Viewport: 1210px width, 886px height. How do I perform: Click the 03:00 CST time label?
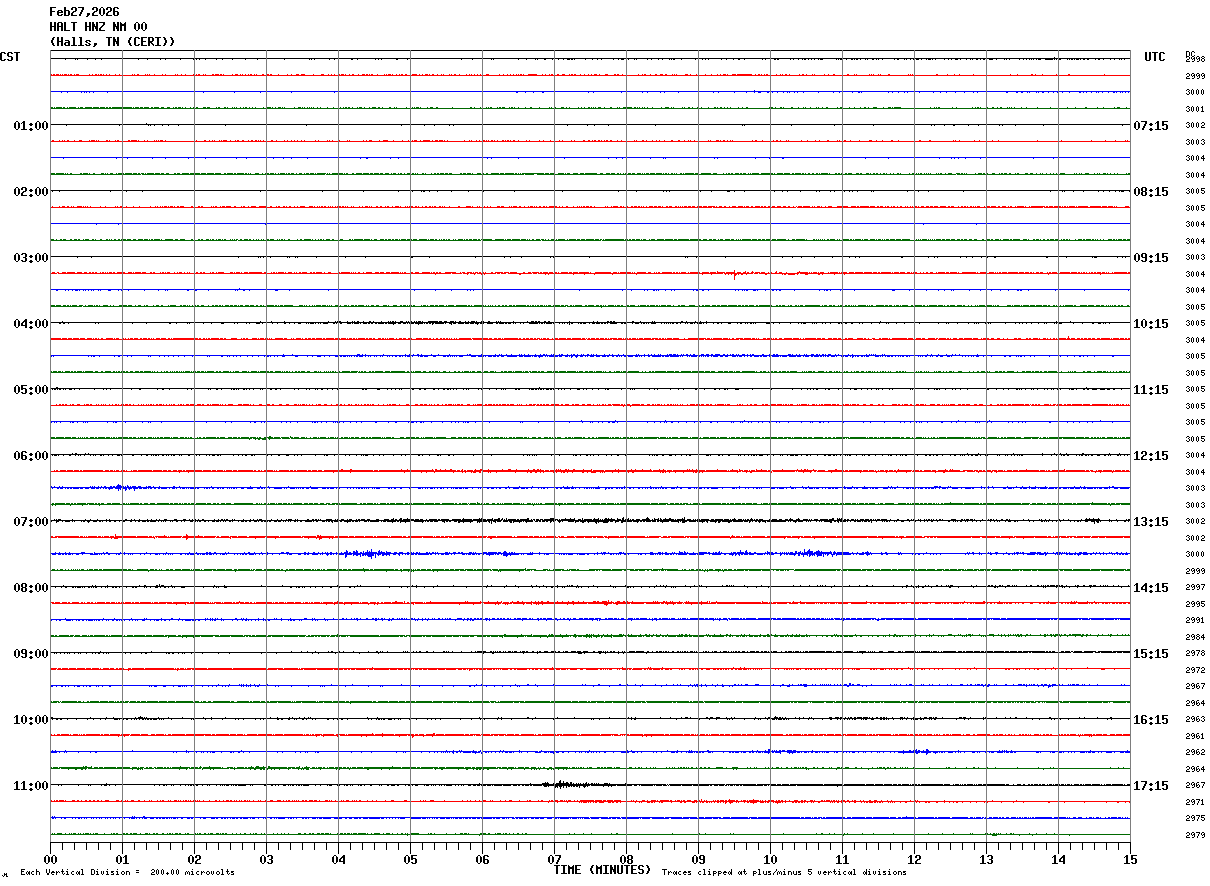31,258
